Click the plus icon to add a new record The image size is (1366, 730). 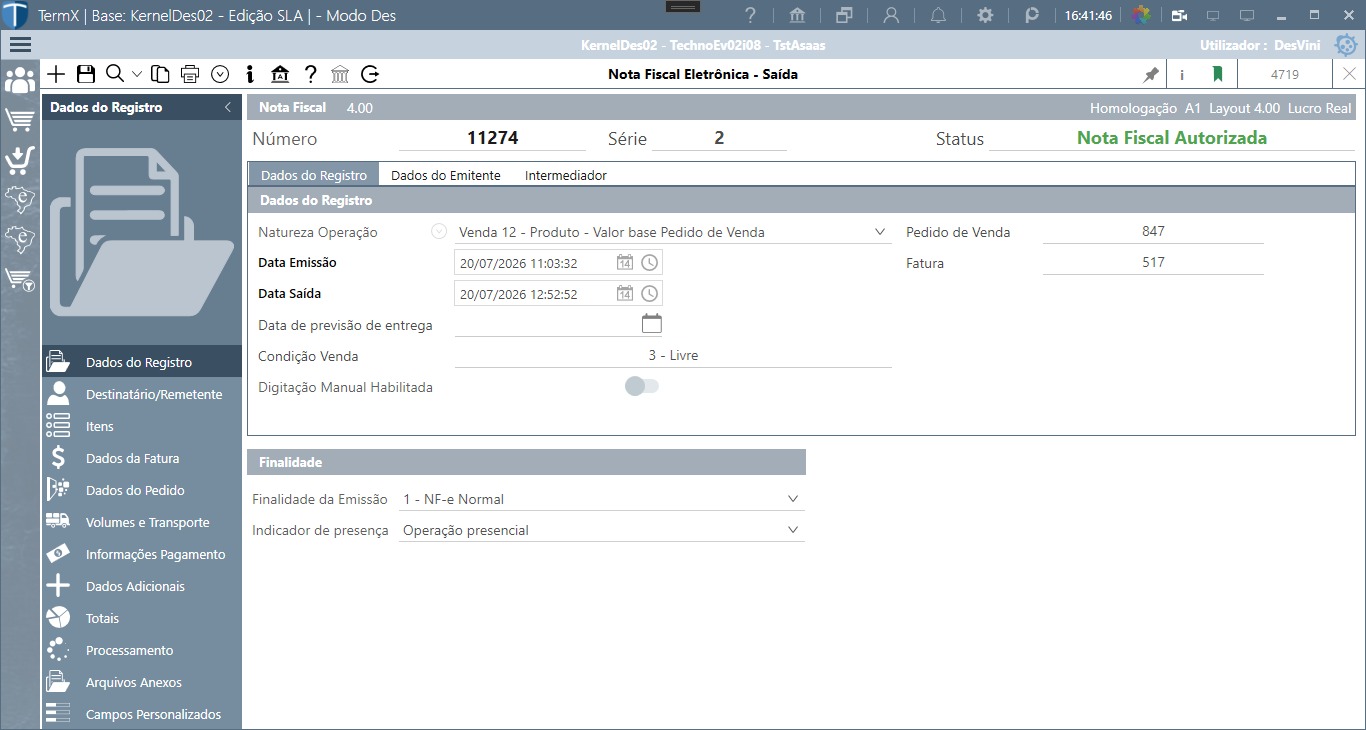click(x=56, y=74)
